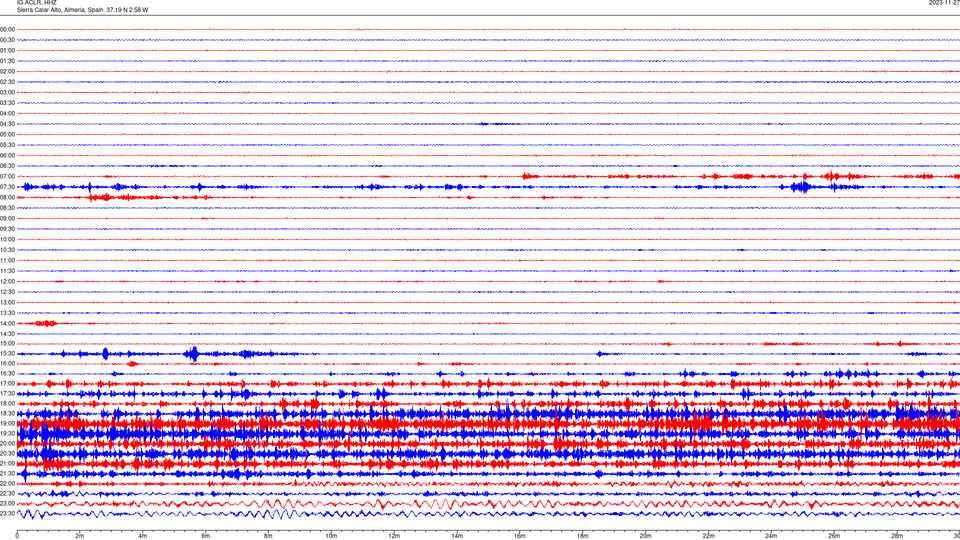This screenshot has height=540, width=960.
Task: Click the 17:30 time row label
Action: (x=7, y=393)
